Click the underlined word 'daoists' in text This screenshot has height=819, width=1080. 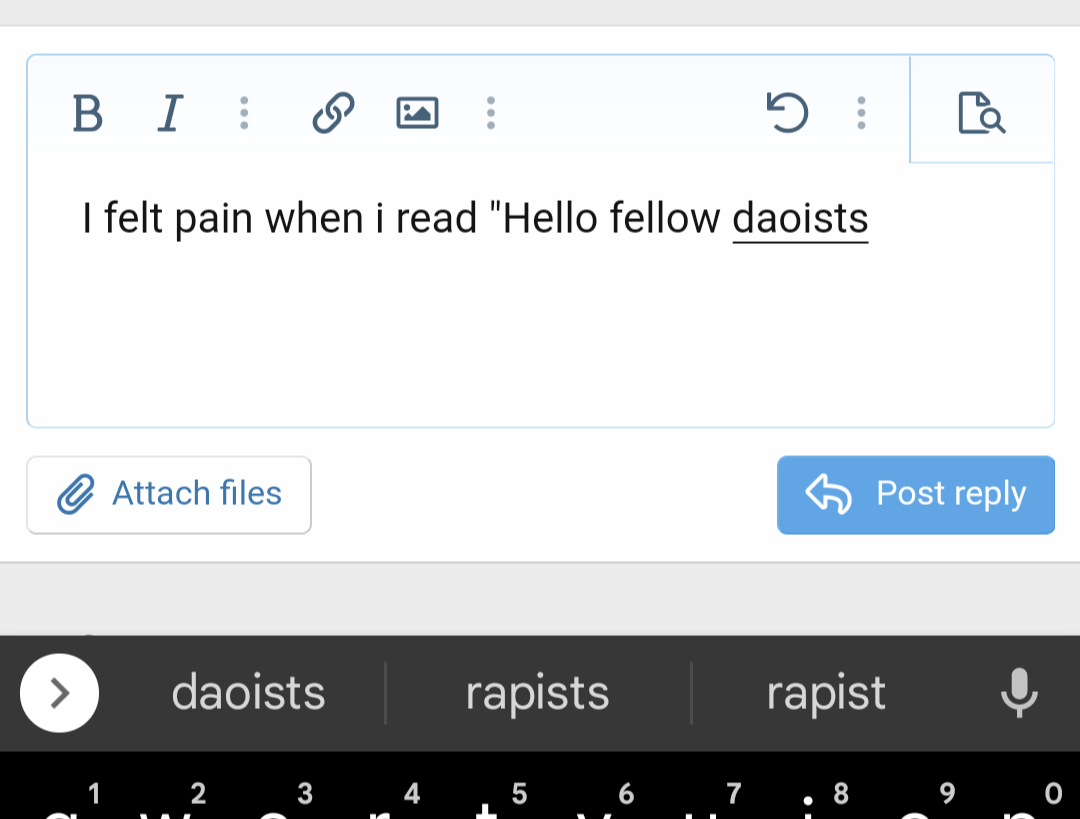click(x=799, y=217)
